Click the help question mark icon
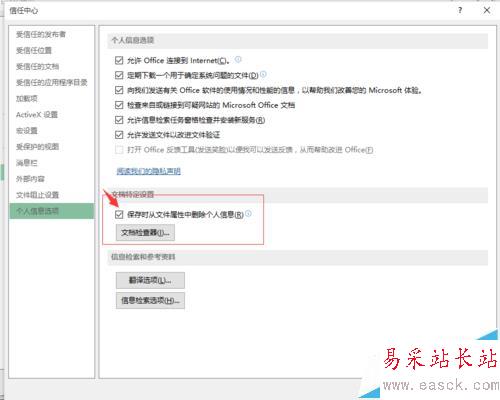The height and width of the screenshot is (400, 500). 460,10
